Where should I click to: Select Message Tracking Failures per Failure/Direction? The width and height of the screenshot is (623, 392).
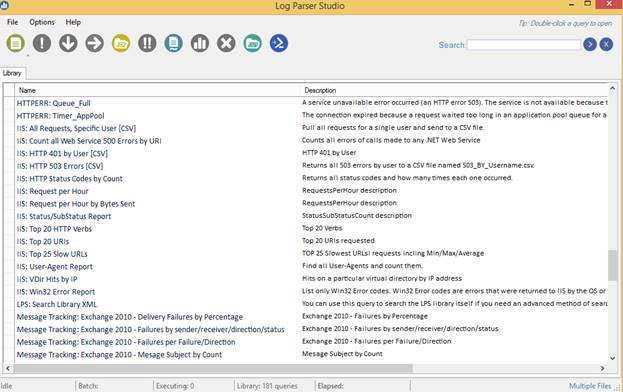point(126,342)
